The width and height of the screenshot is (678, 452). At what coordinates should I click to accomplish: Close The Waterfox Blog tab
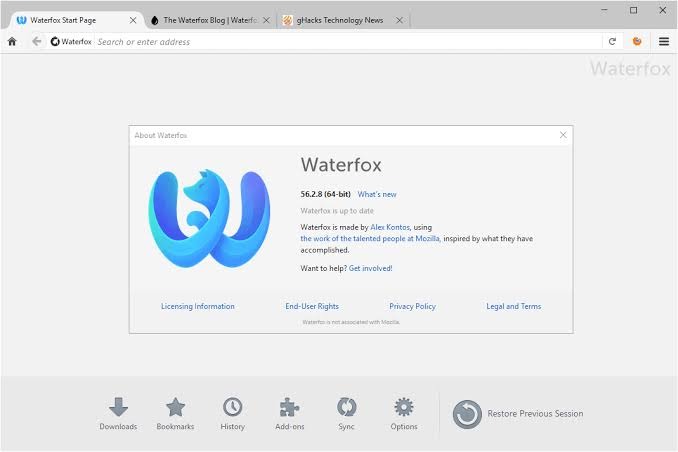click(266, 20)
